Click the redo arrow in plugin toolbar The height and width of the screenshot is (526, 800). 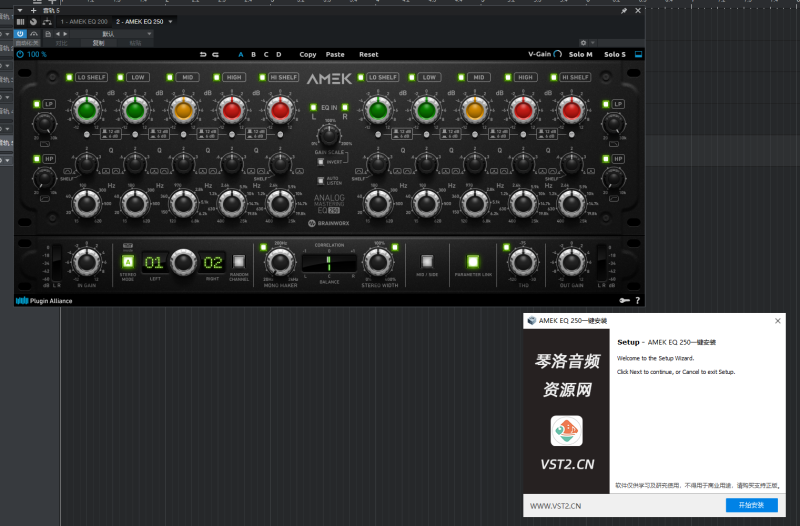pos(215,54)
